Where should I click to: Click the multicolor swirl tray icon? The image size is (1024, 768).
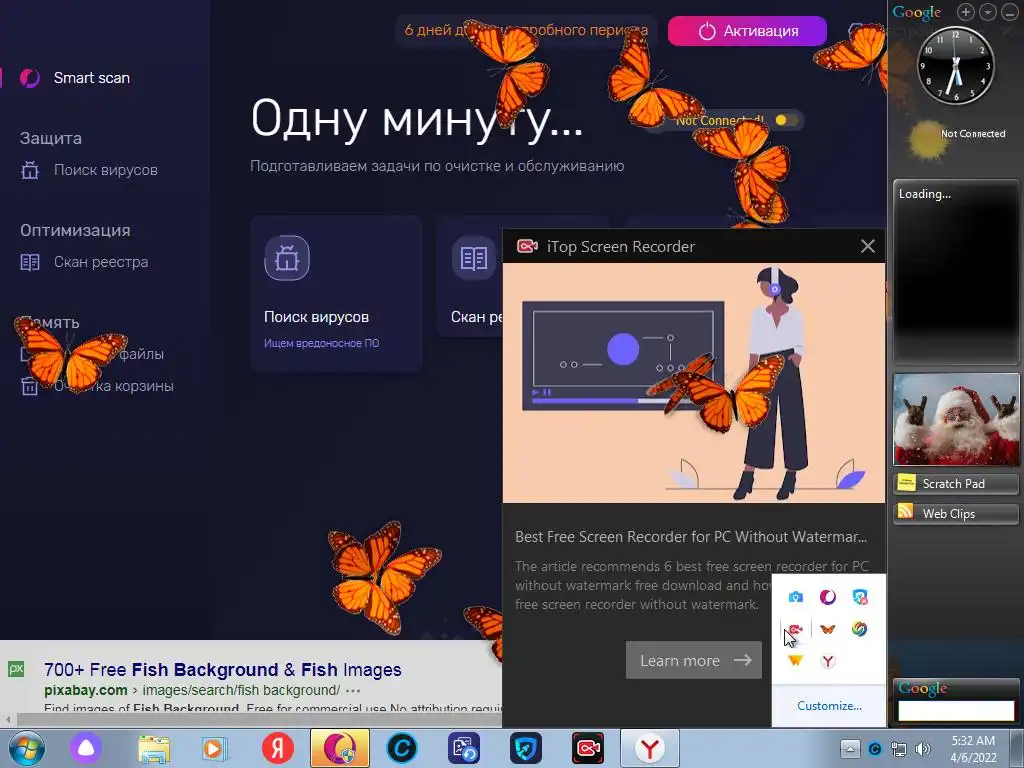(859, 629)
